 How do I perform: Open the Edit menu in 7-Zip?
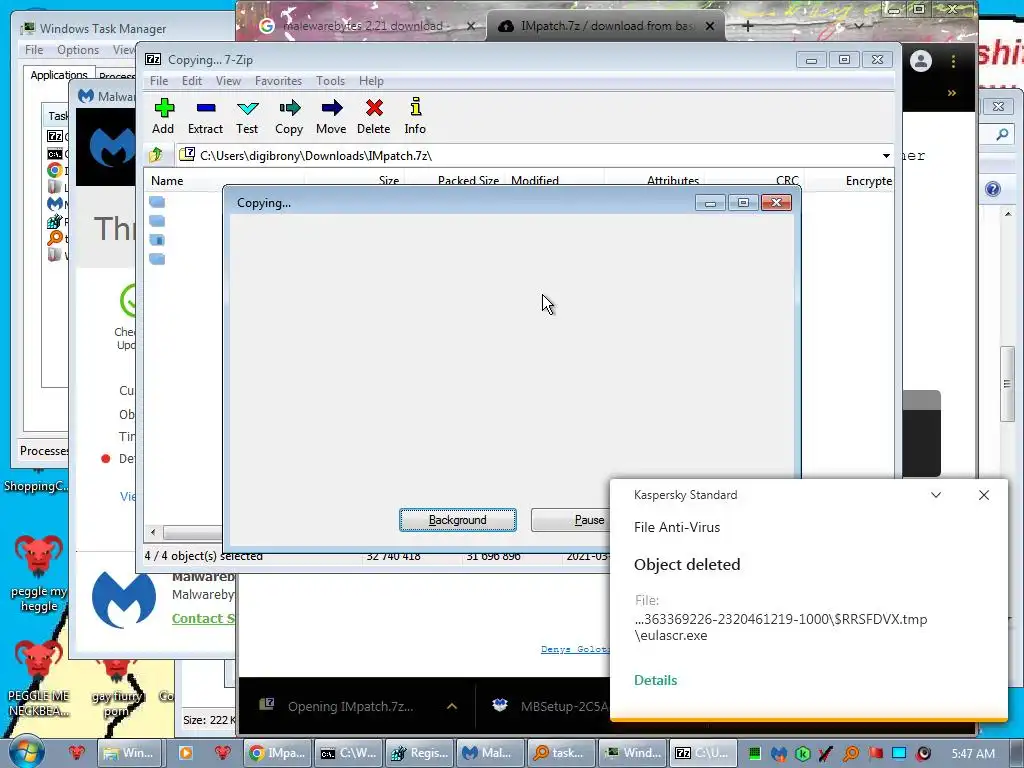coord(191,81)
